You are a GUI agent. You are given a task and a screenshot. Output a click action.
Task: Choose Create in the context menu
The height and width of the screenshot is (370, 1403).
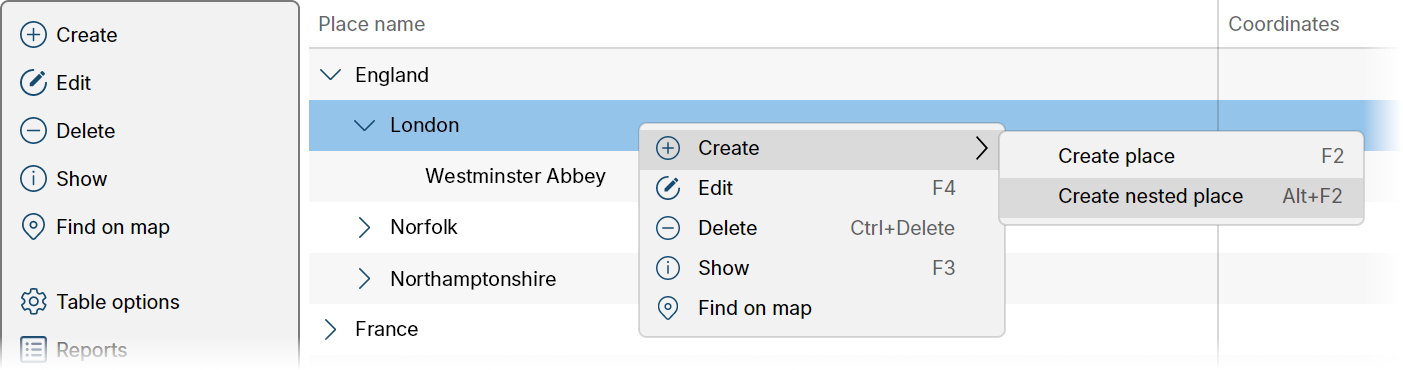(x=822, y=148)
